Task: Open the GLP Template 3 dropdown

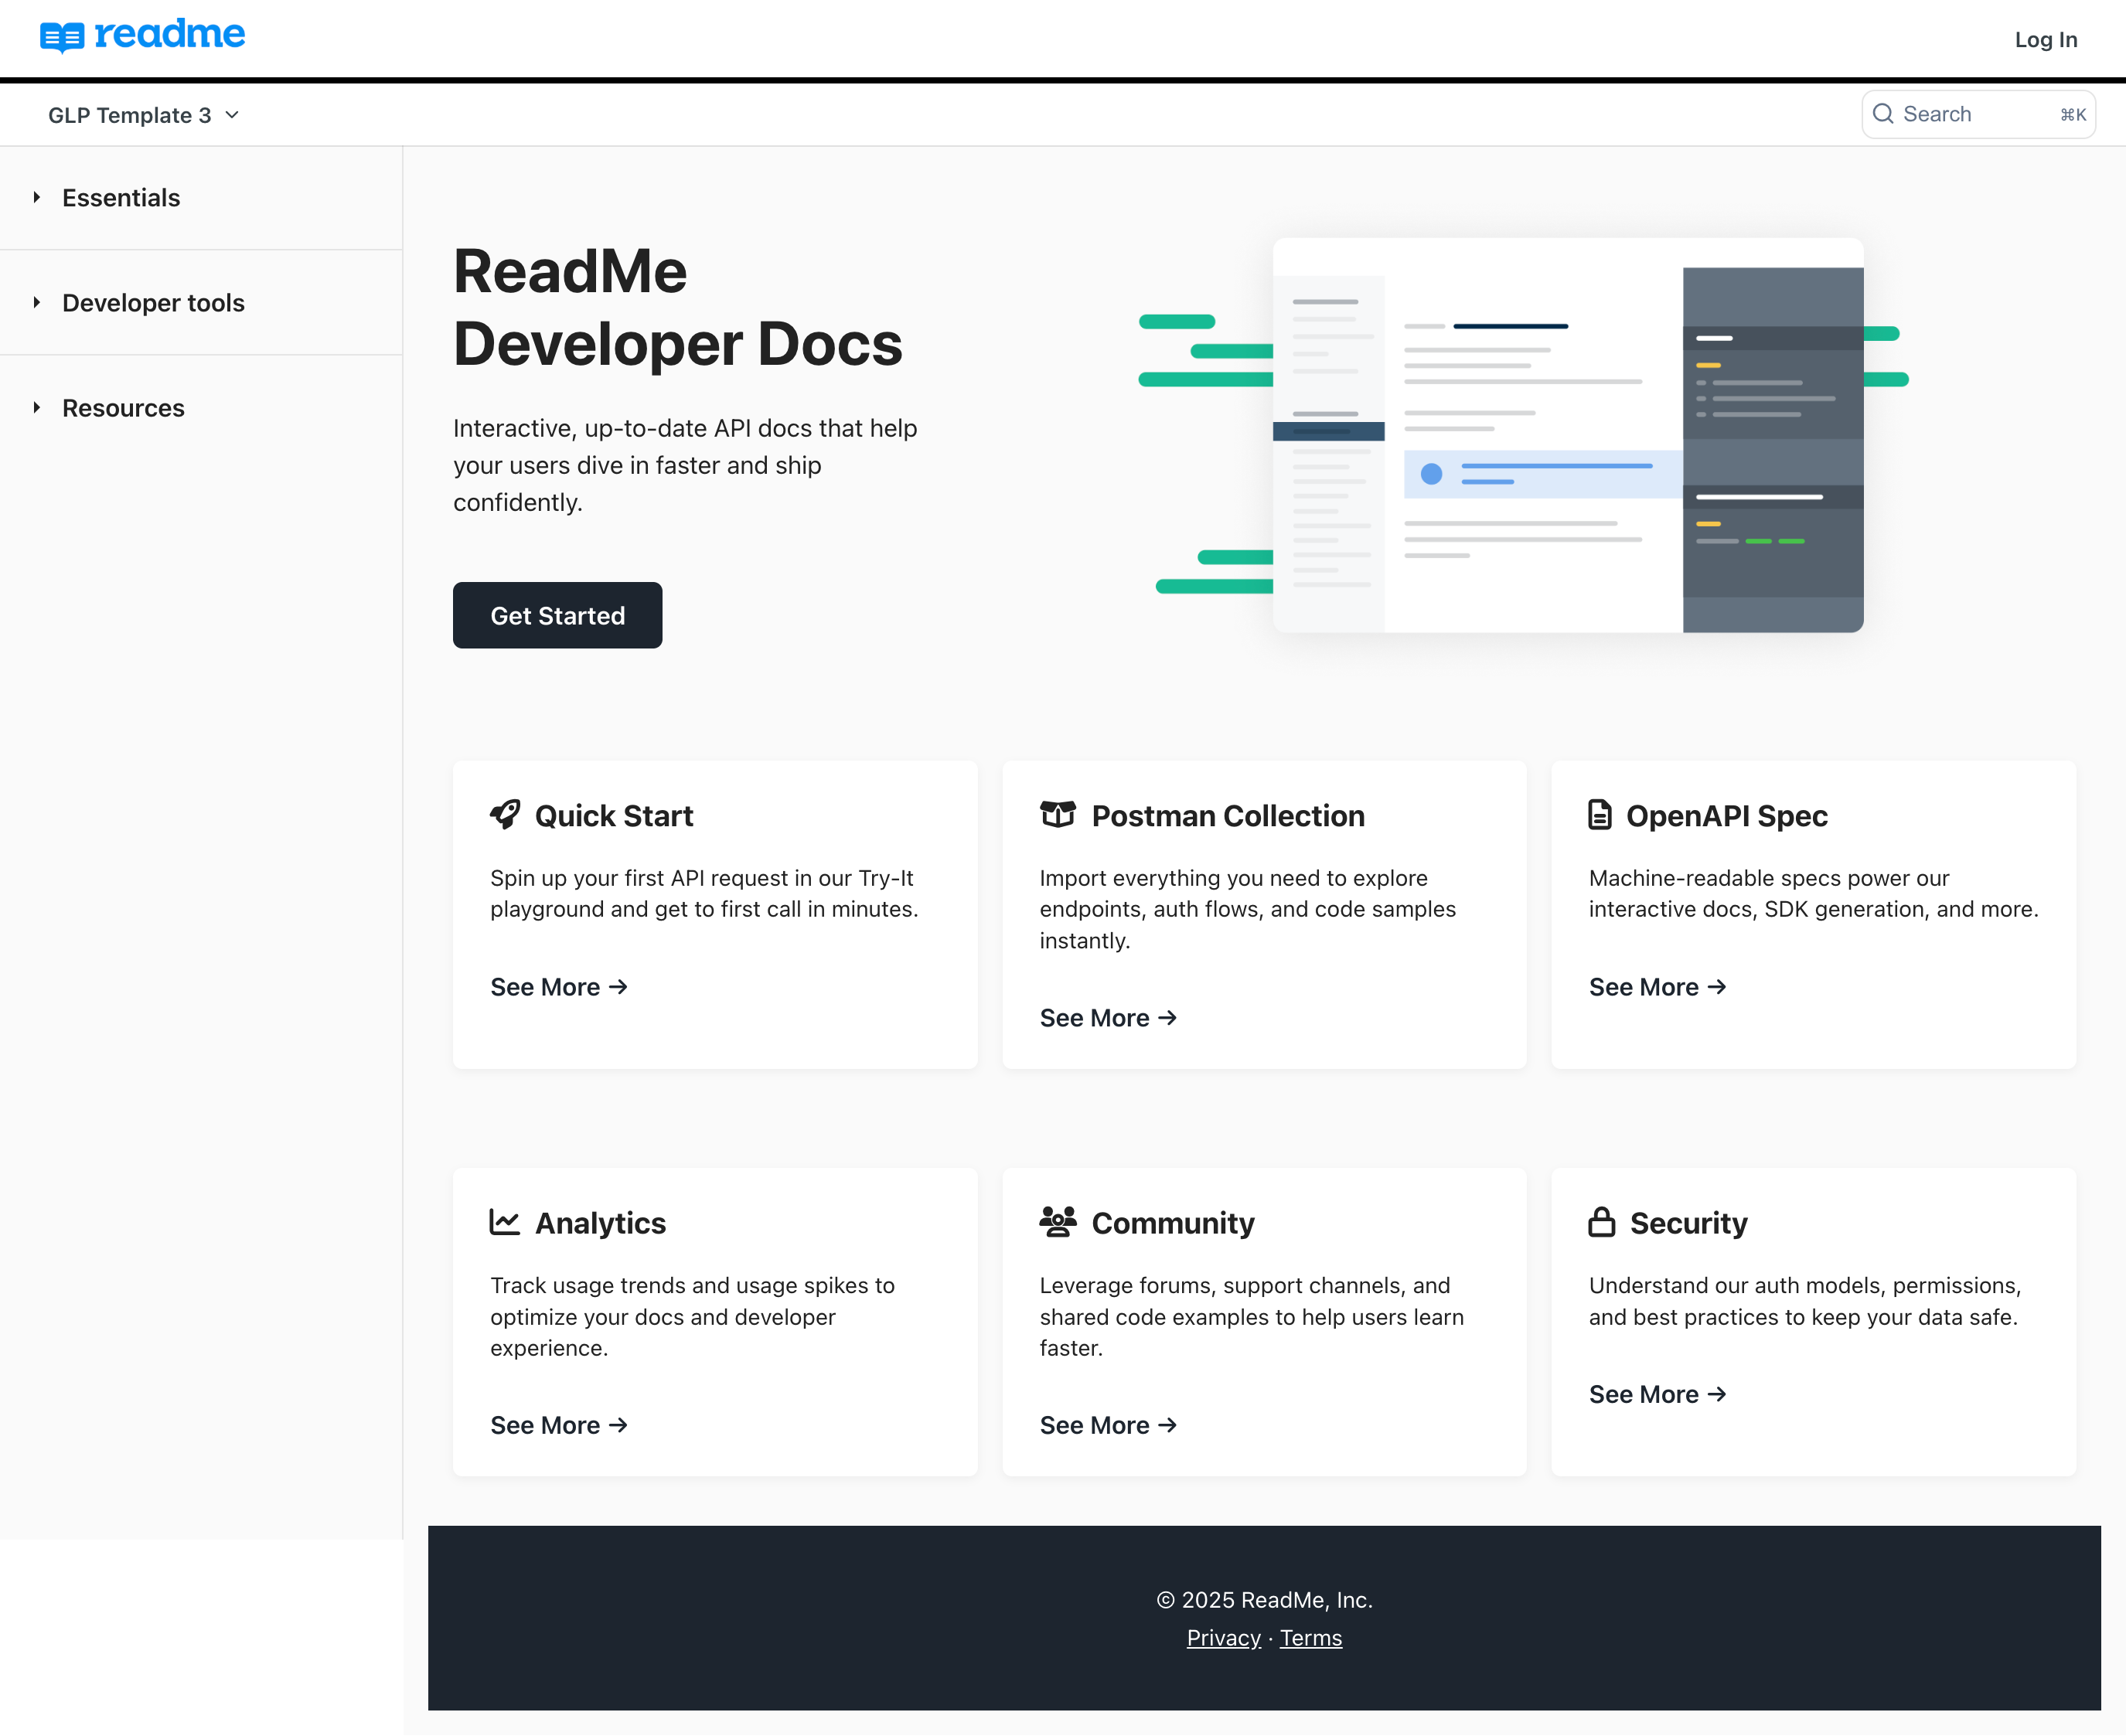Action: click(144, 115)
